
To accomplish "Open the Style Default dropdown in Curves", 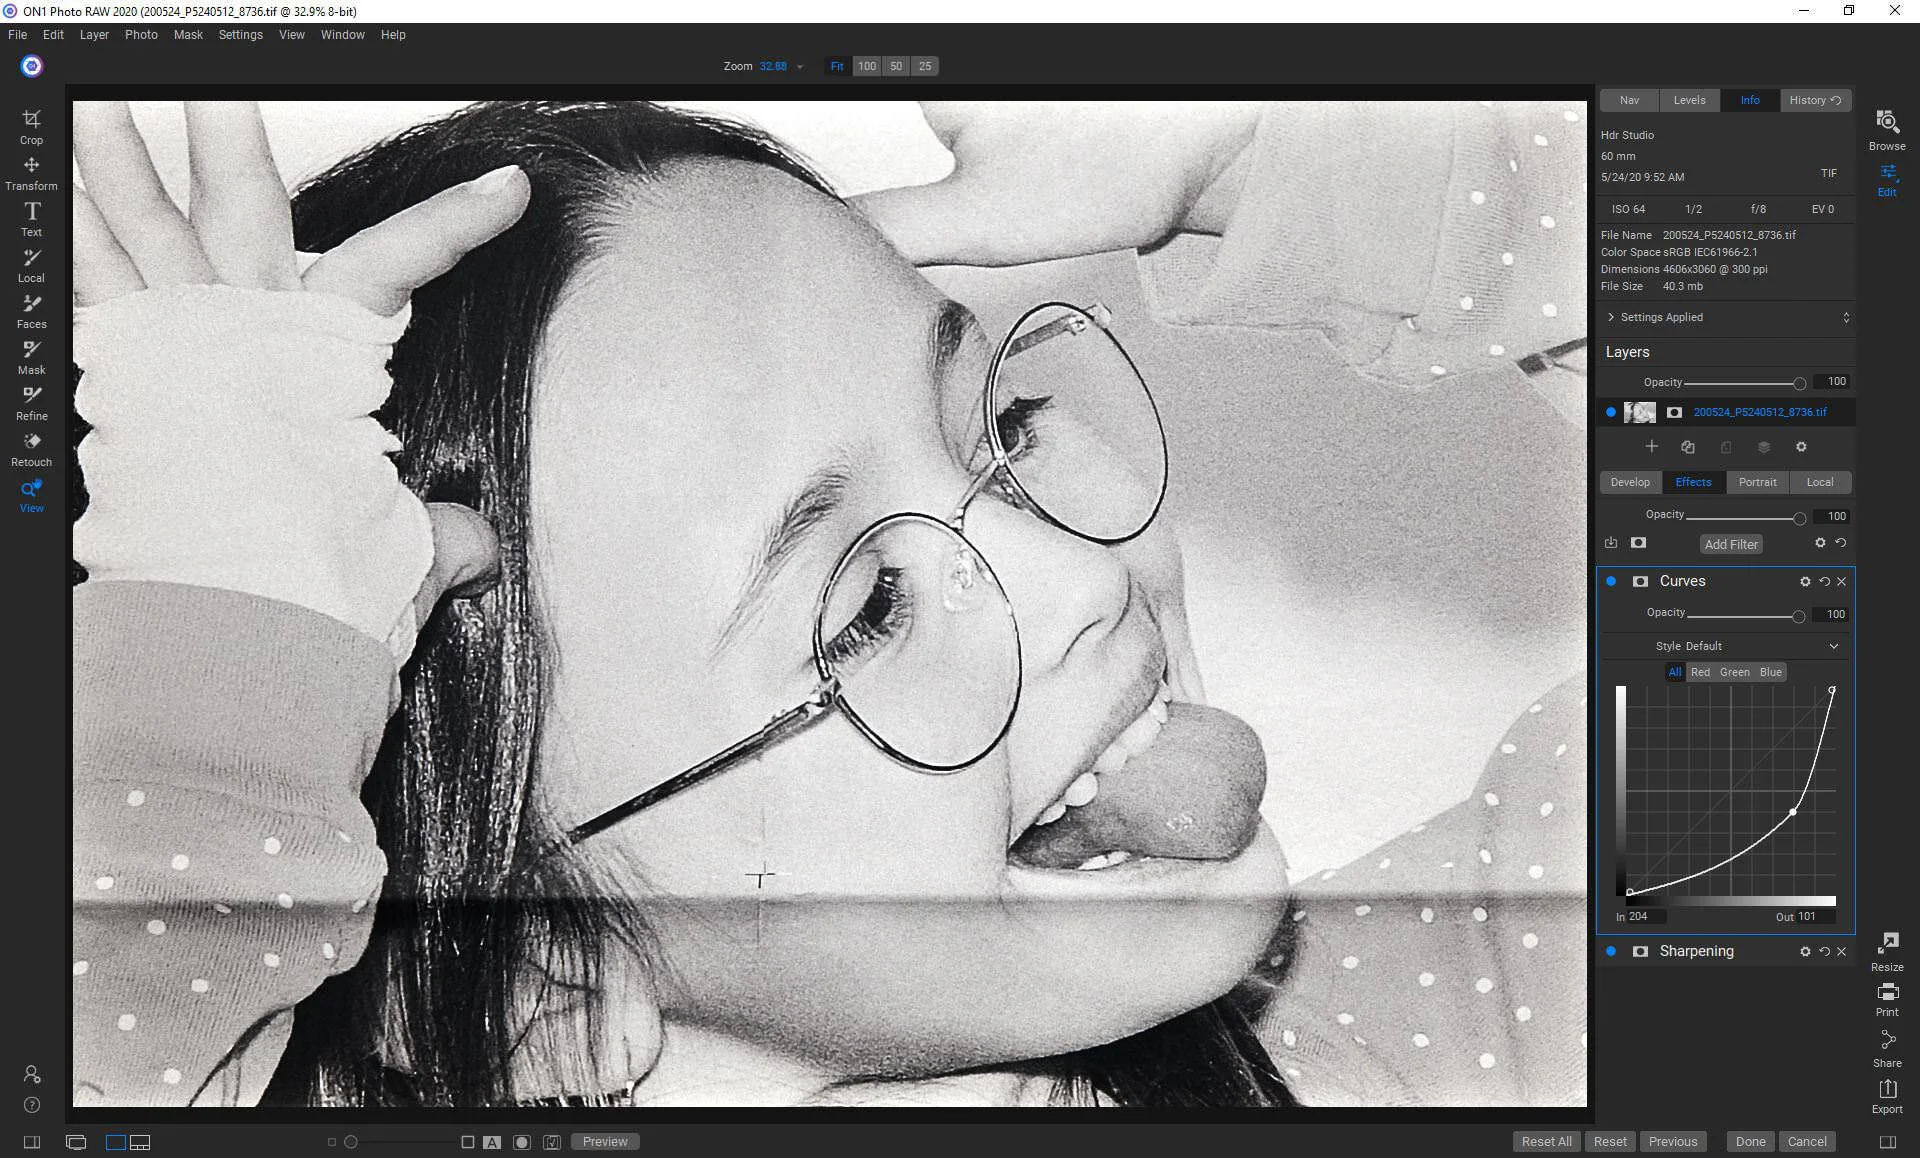I will tap(1725, 646).
